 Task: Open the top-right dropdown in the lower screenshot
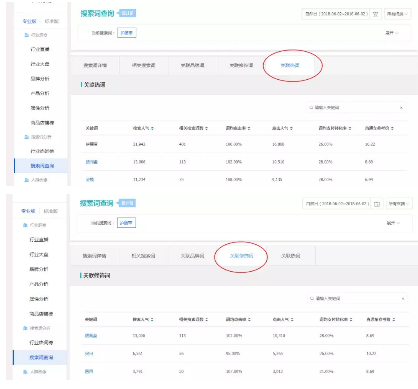click(399, 204)
